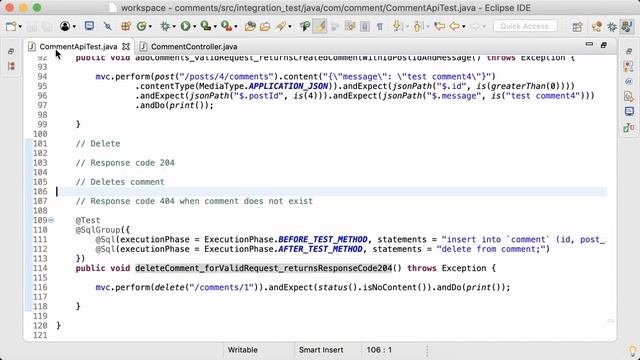The image size is (640, 360).
Task: Open the green and red view icon in right trim
Action: tap(629, 127)
